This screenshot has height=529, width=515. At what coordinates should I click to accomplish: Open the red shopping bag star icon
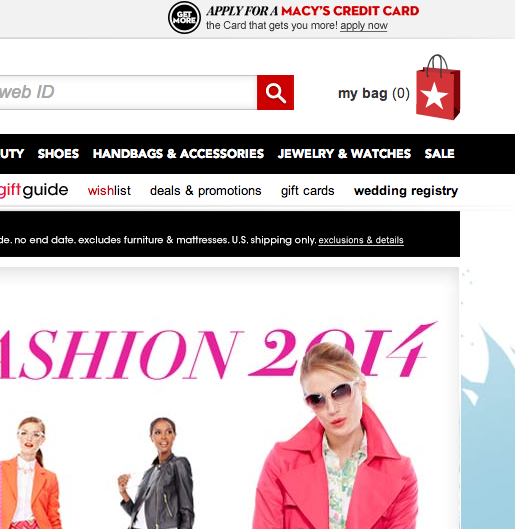click(438, 87)
